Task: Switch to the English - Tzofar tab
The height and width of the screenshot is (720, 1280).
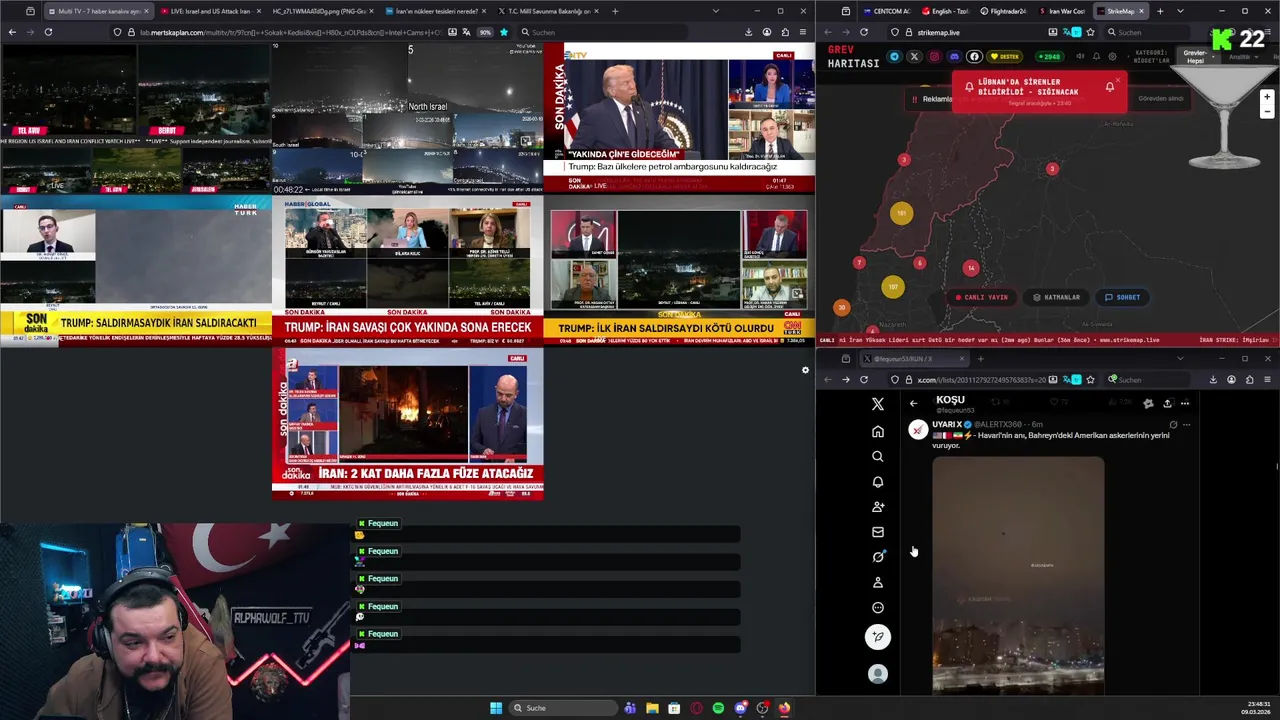Action: (947, 11)
